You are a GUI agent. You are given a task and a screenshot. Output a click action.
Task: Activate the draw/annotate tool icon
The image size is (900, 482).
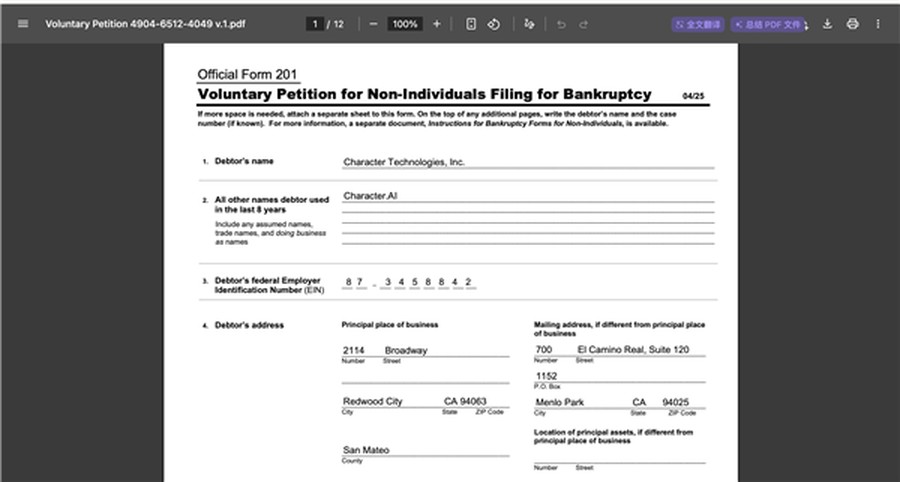point(529,24)
